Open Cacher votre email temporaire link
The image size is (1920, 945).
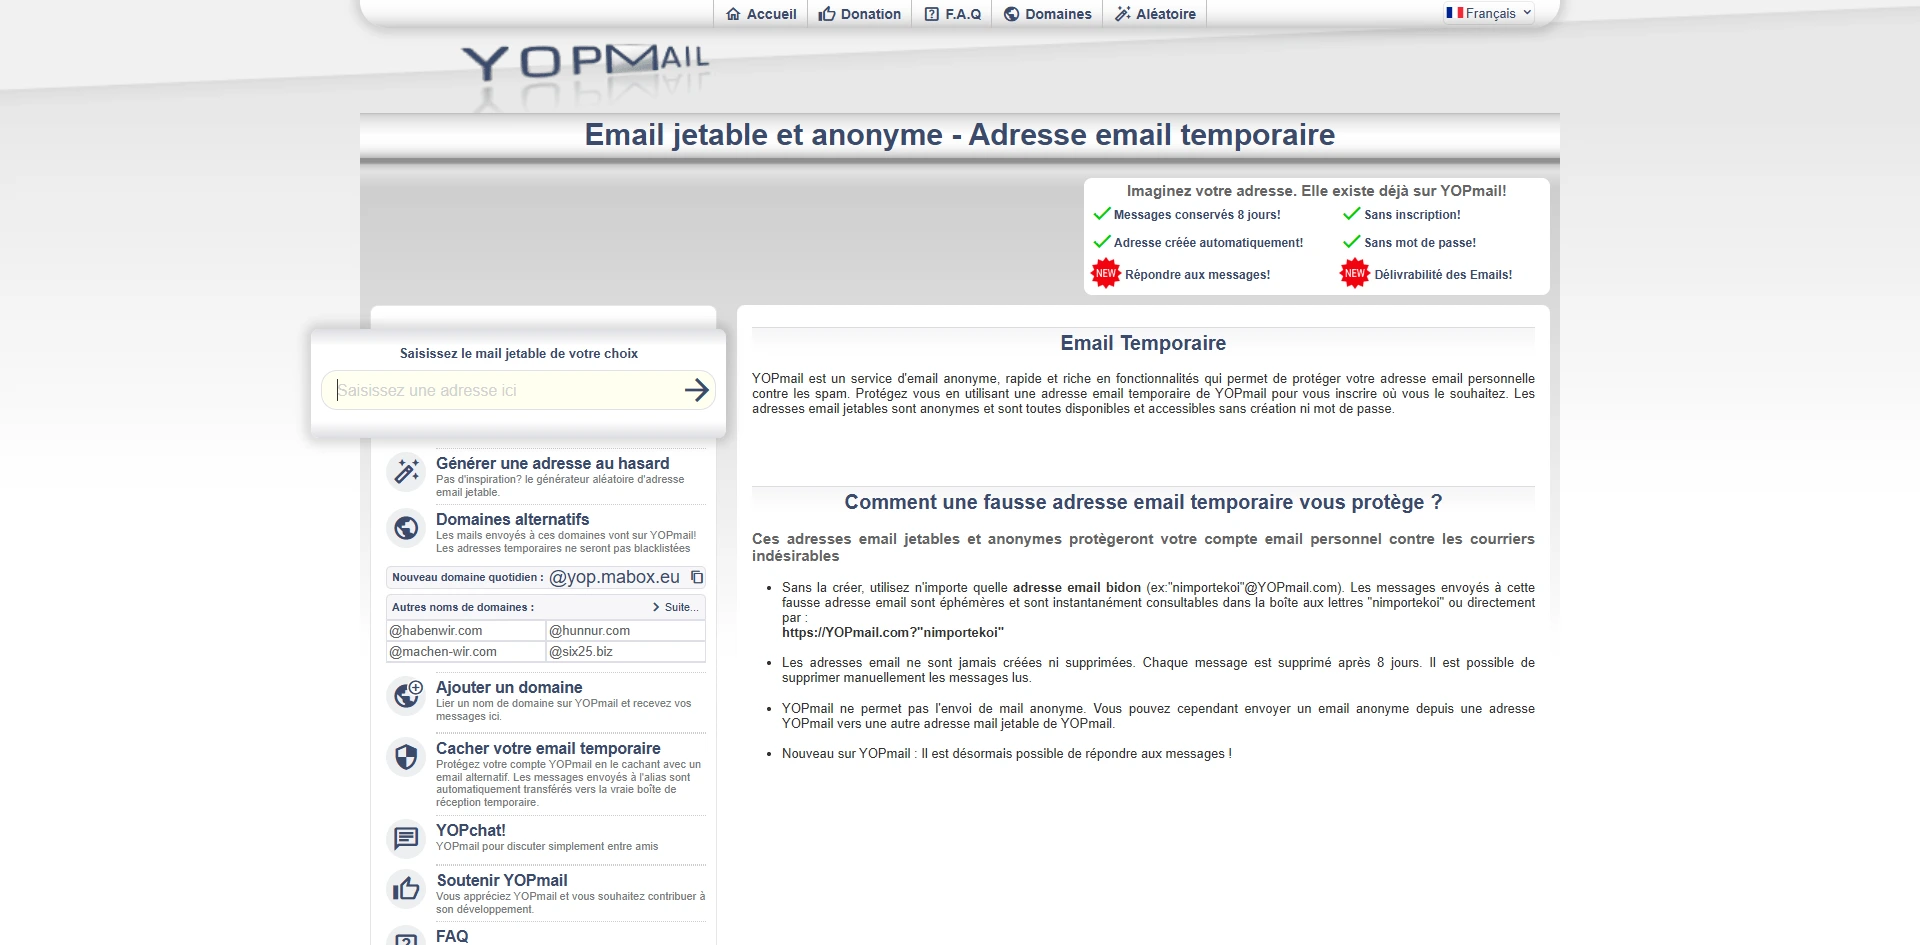pos(548,748)
